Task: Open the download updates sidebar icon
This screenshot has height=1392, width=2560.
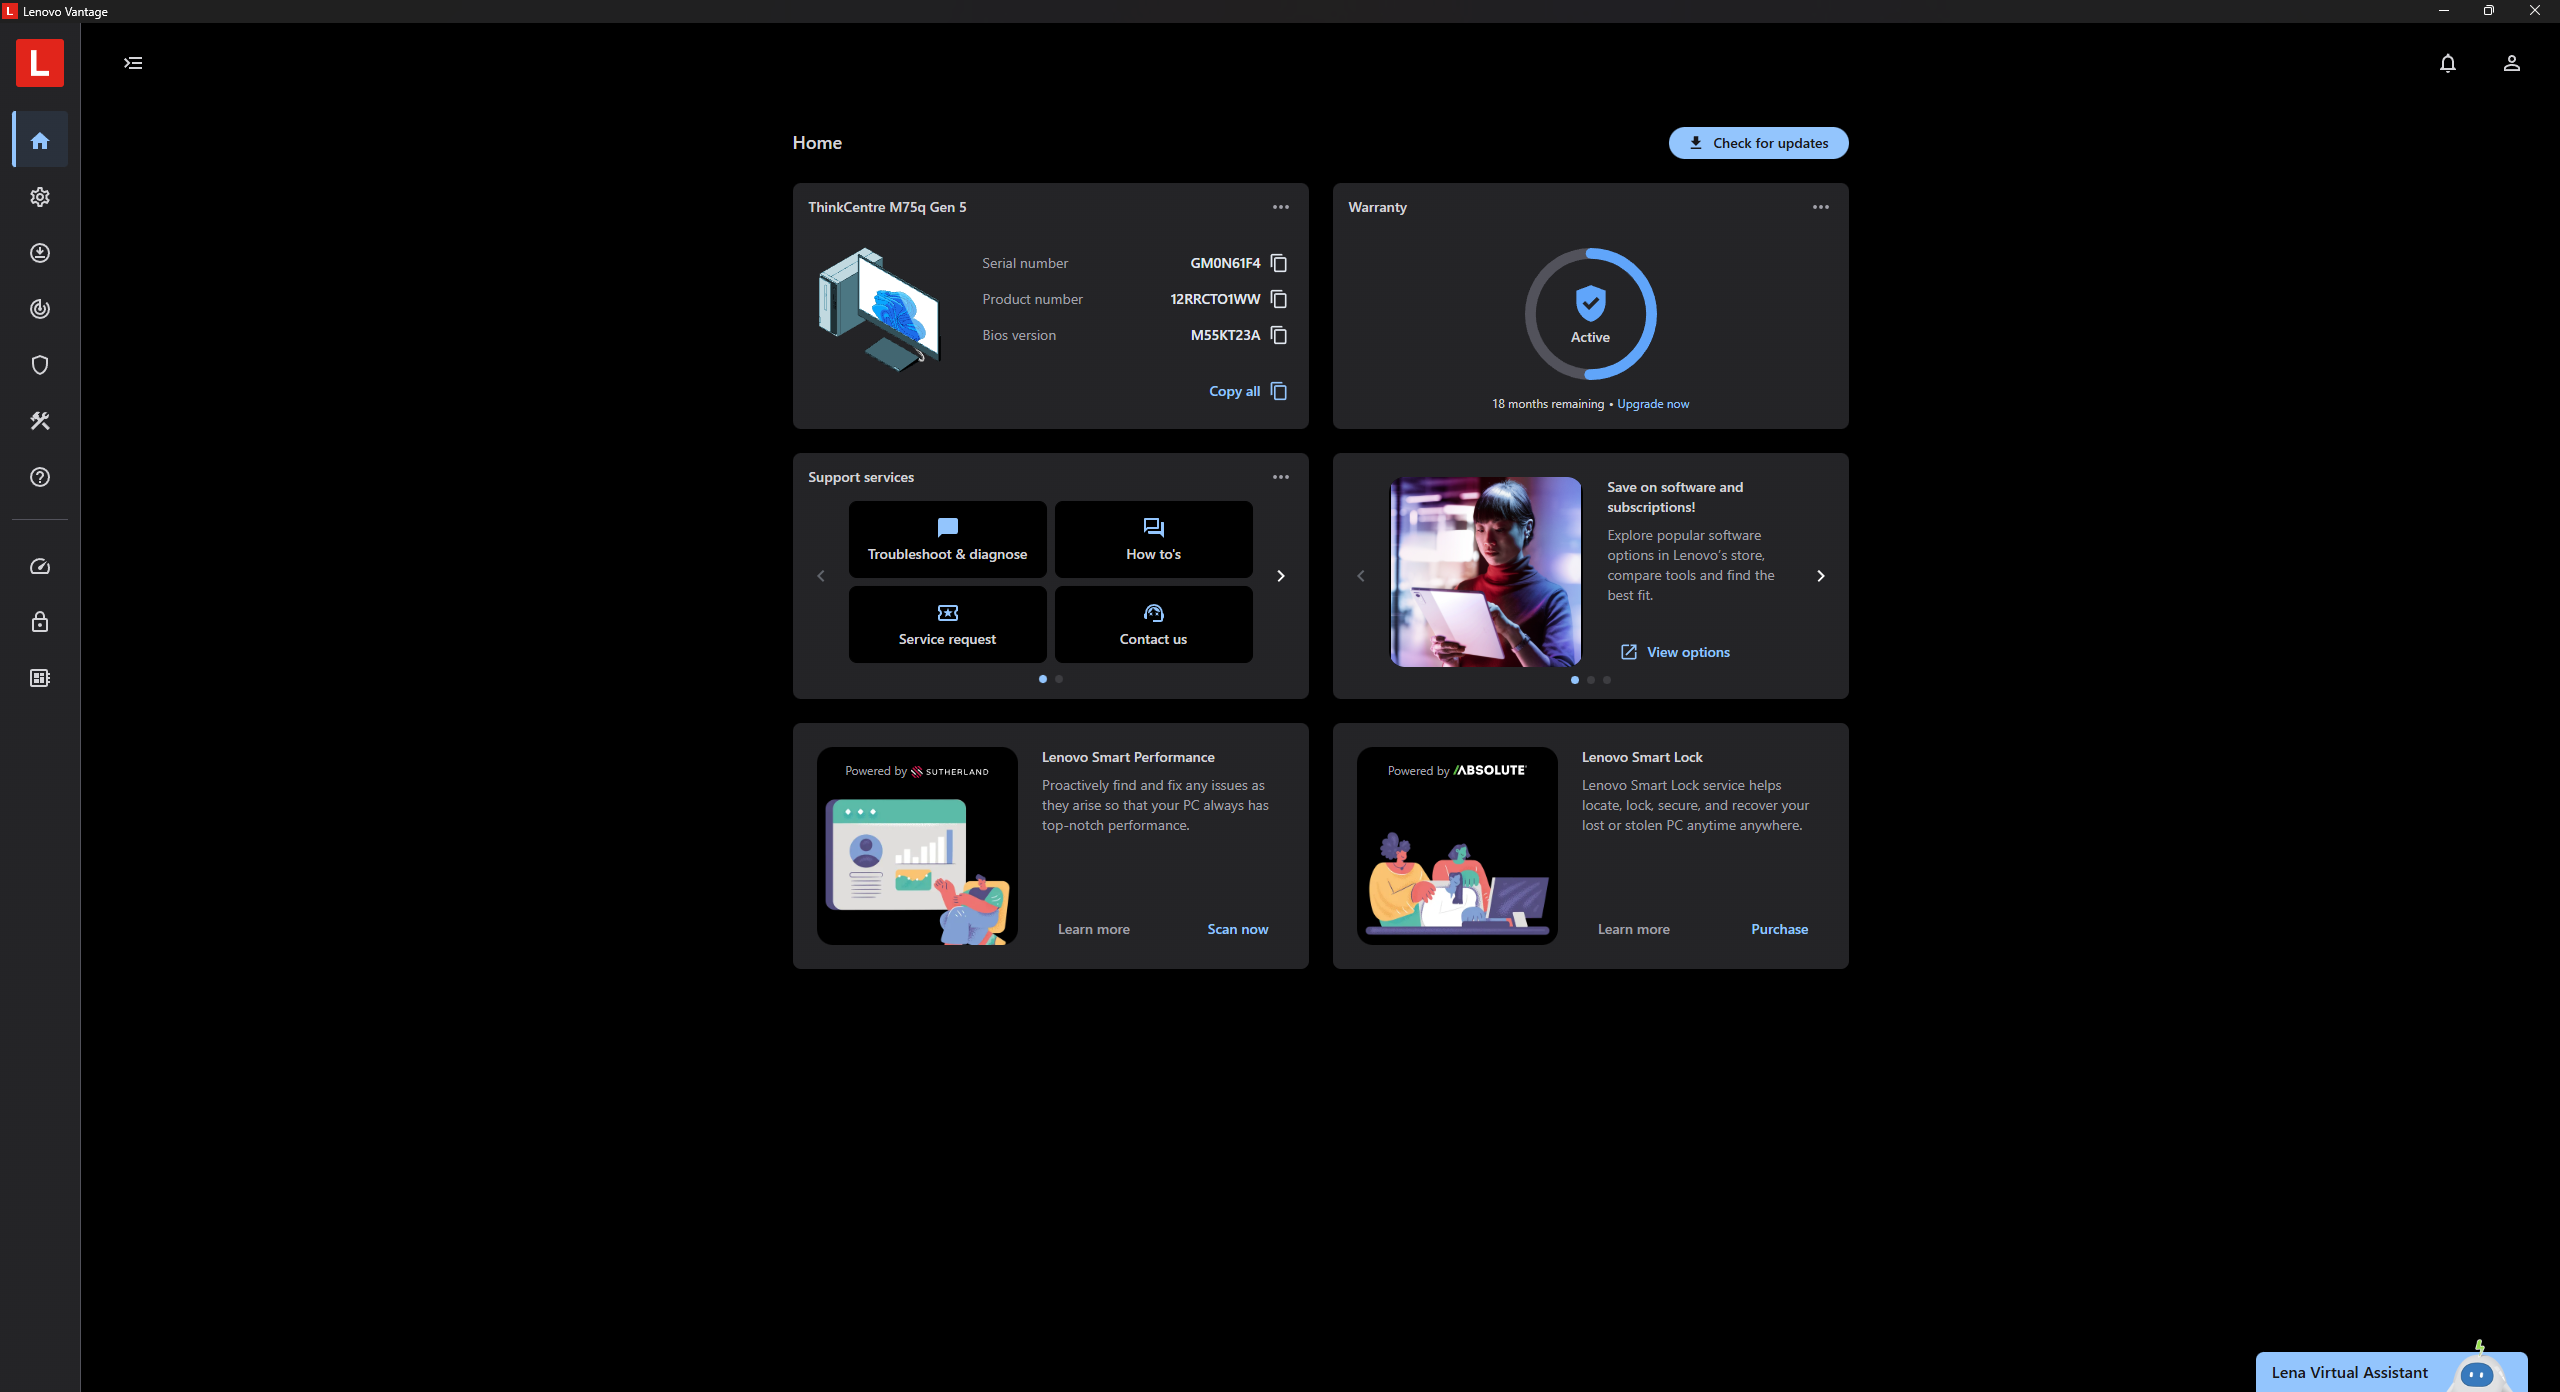Action: (x=40, y=253)
